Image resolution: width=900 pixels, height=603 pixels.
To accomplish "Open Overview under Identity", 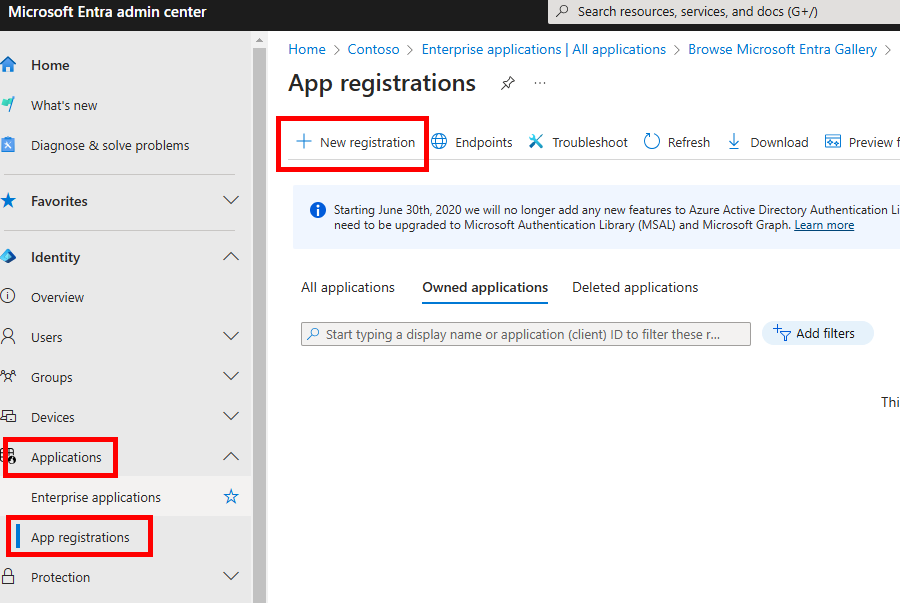I will [x=57, y=297].
